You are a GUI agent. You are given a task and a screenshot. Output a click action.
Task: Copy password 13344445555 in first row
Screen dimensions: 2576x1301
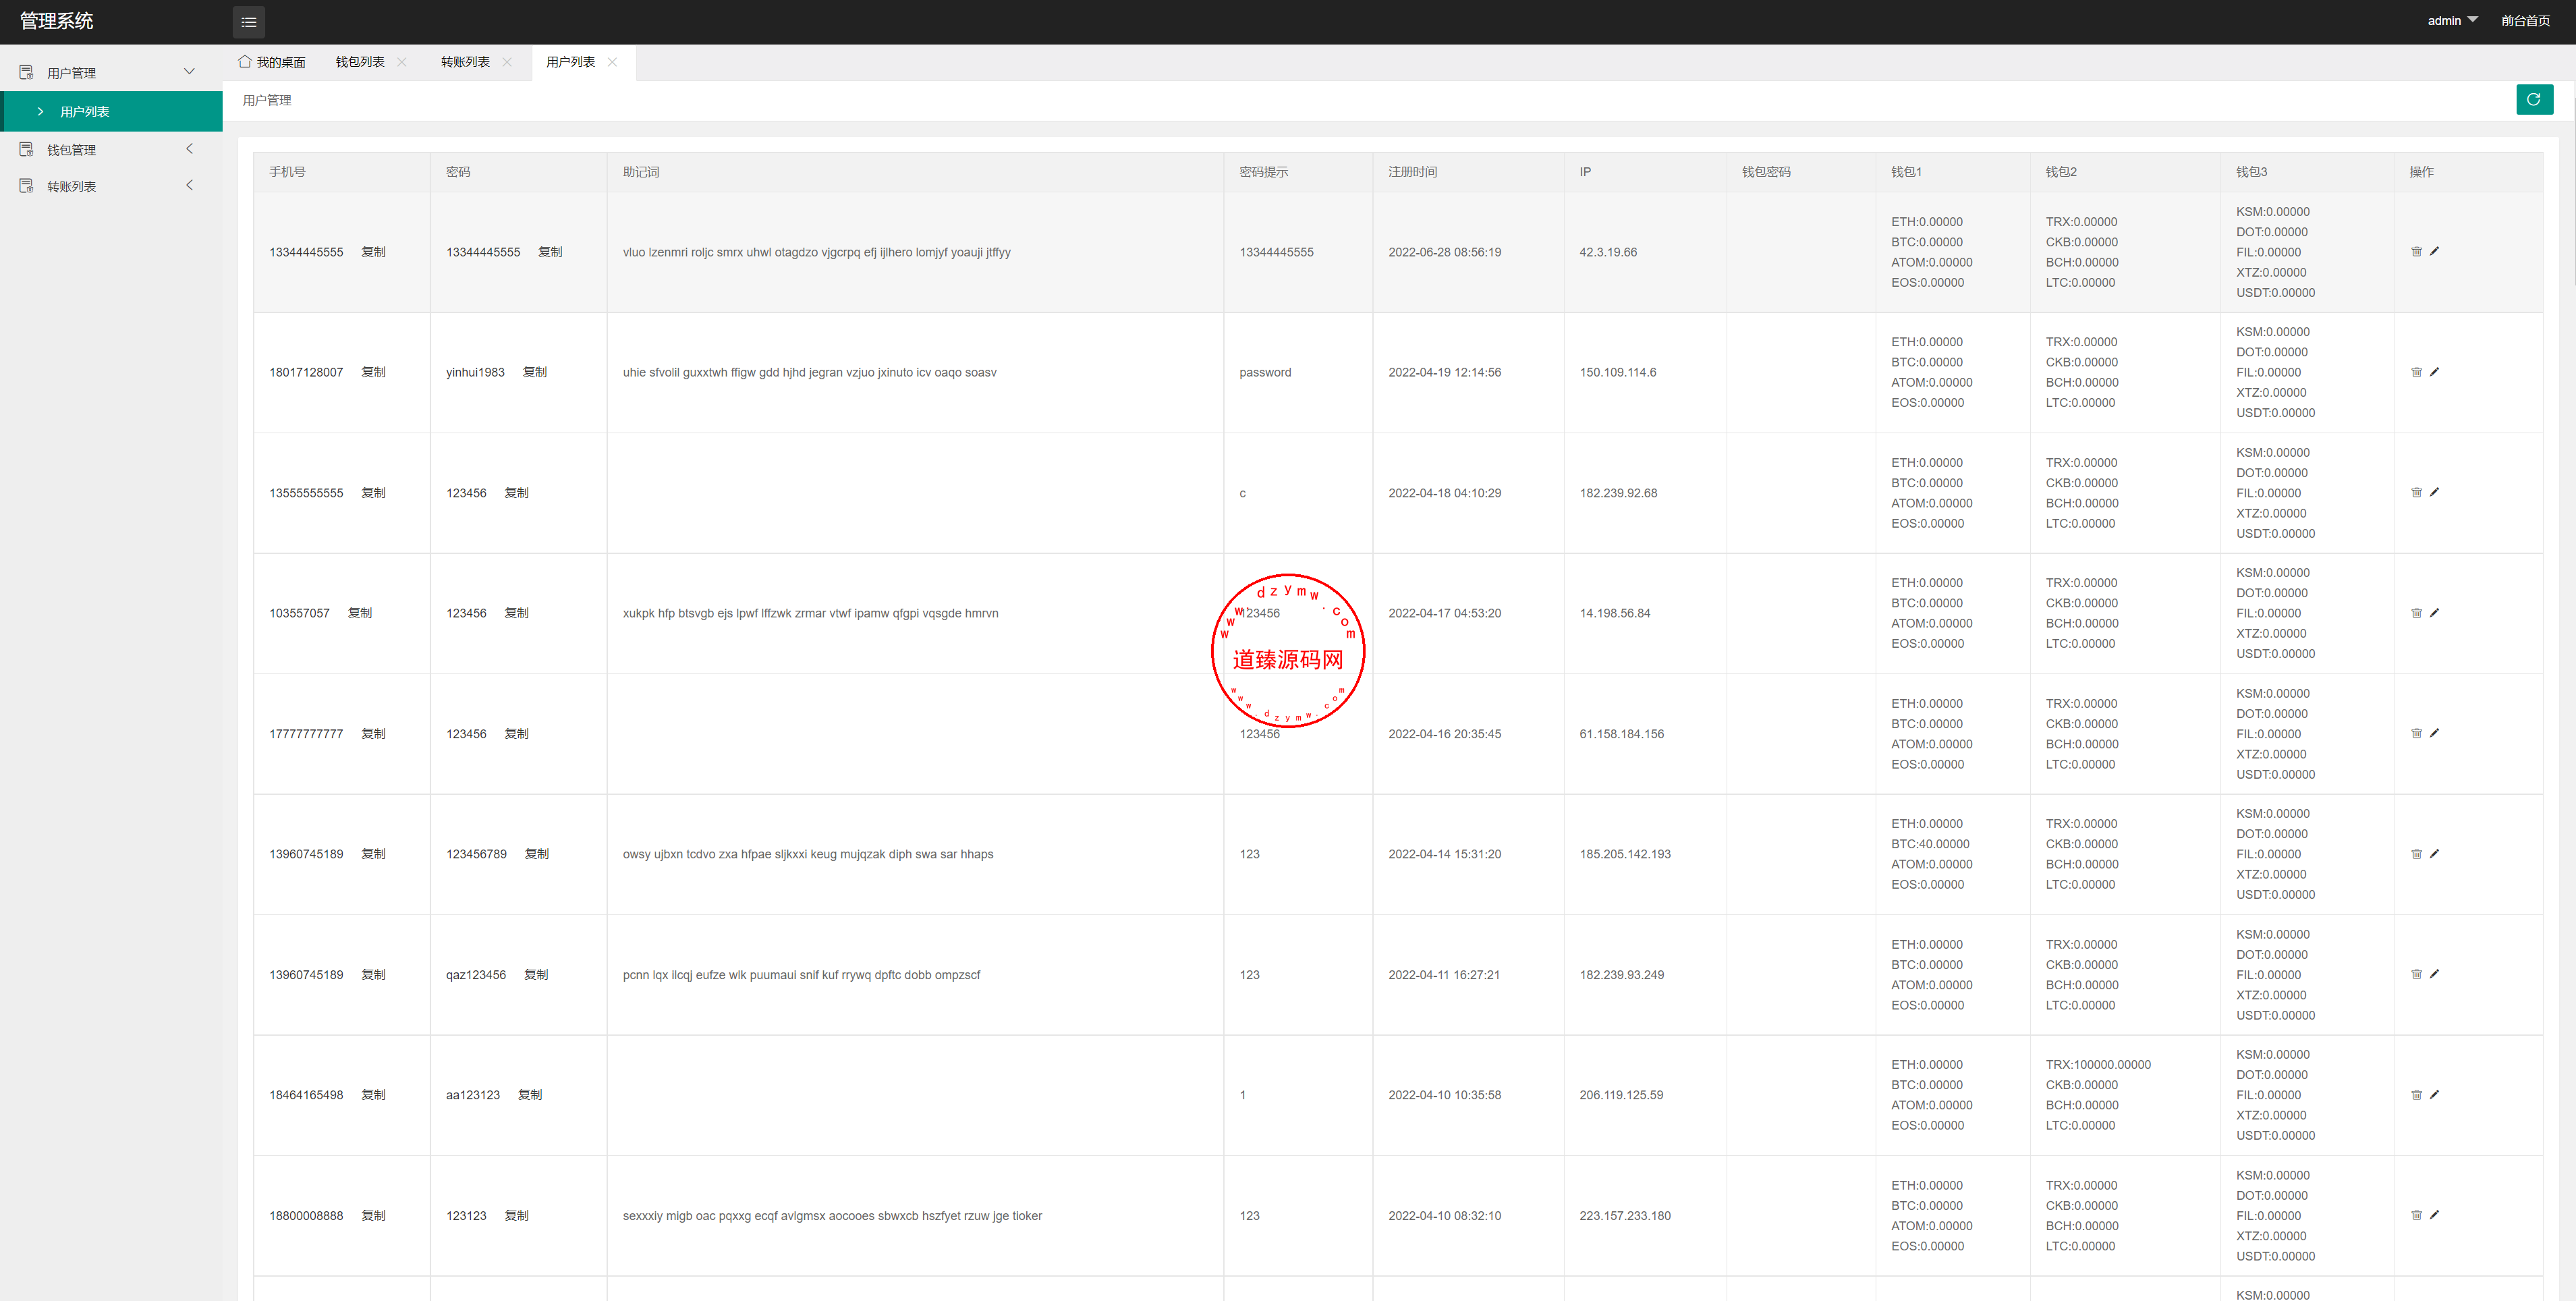550,252
